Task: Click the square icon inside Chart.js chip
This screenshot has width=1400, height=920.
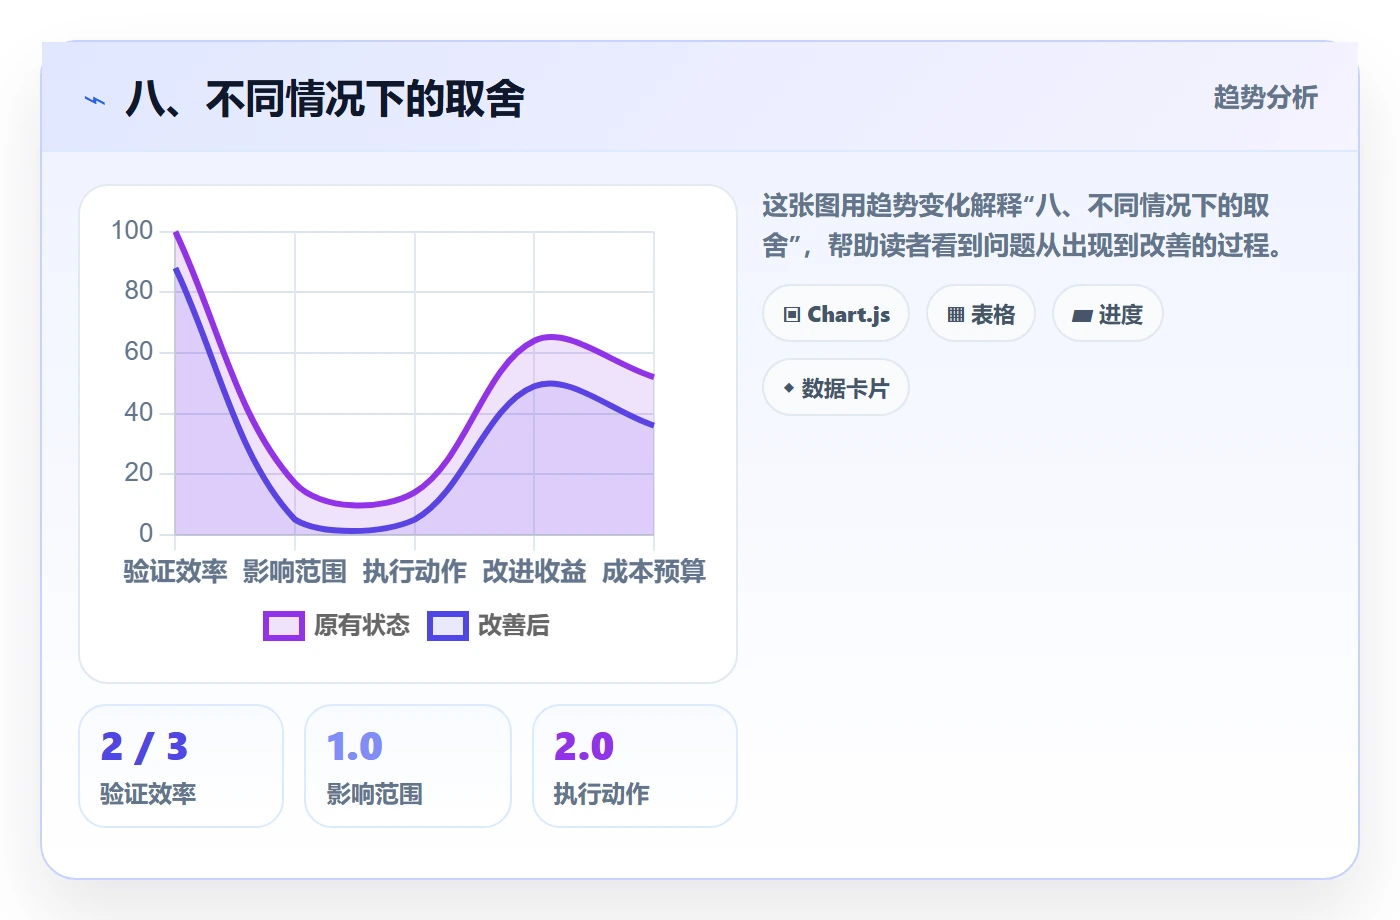Action: click(x=792, y=315)
